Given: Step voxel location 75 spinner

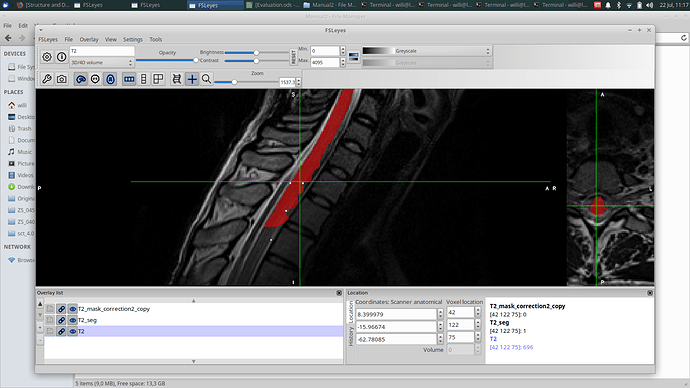Looking at the screenshot, I should click(478, 337).
